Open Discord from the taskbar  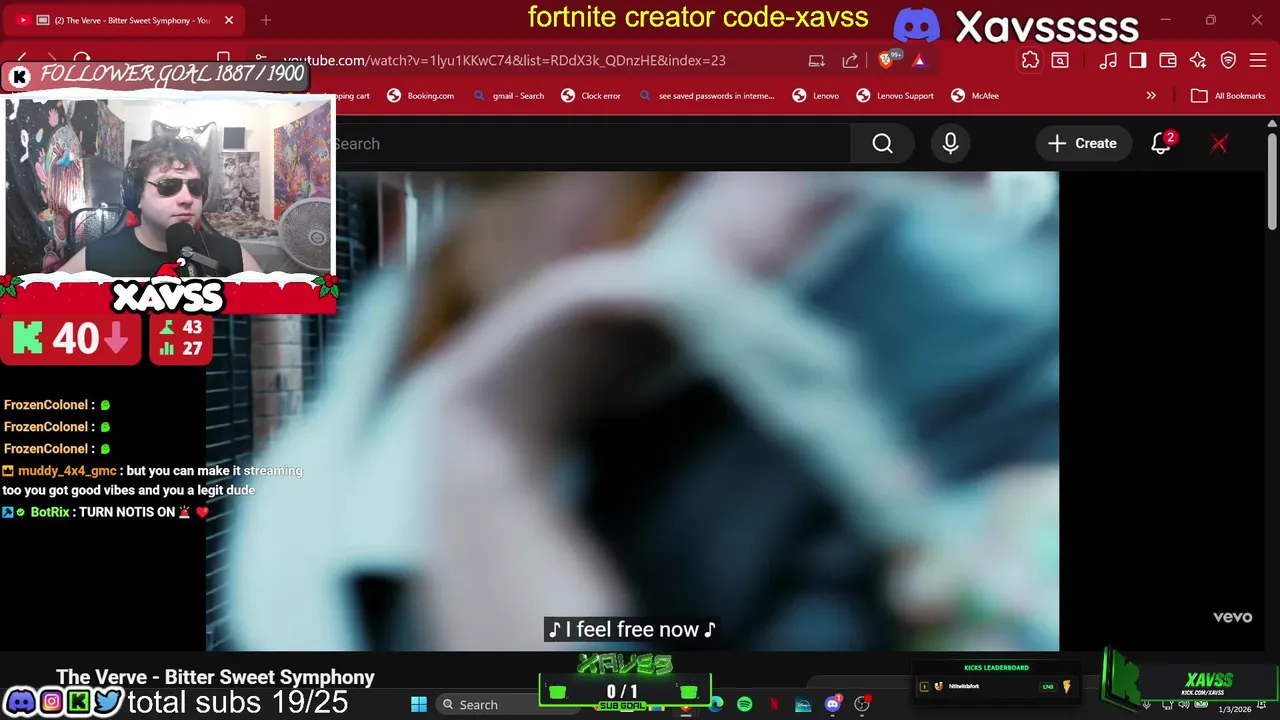(833, 704)
